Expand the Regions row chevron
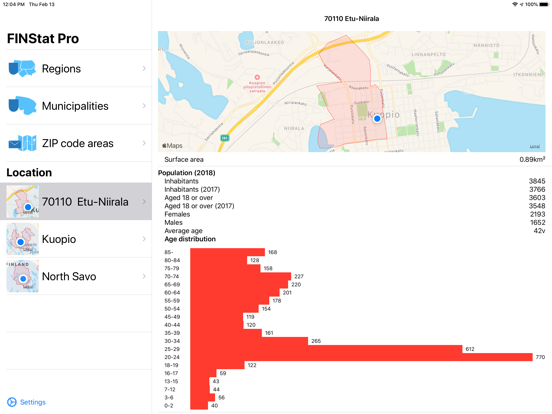This screenshot has width=552, height=414. coord(144,68)
